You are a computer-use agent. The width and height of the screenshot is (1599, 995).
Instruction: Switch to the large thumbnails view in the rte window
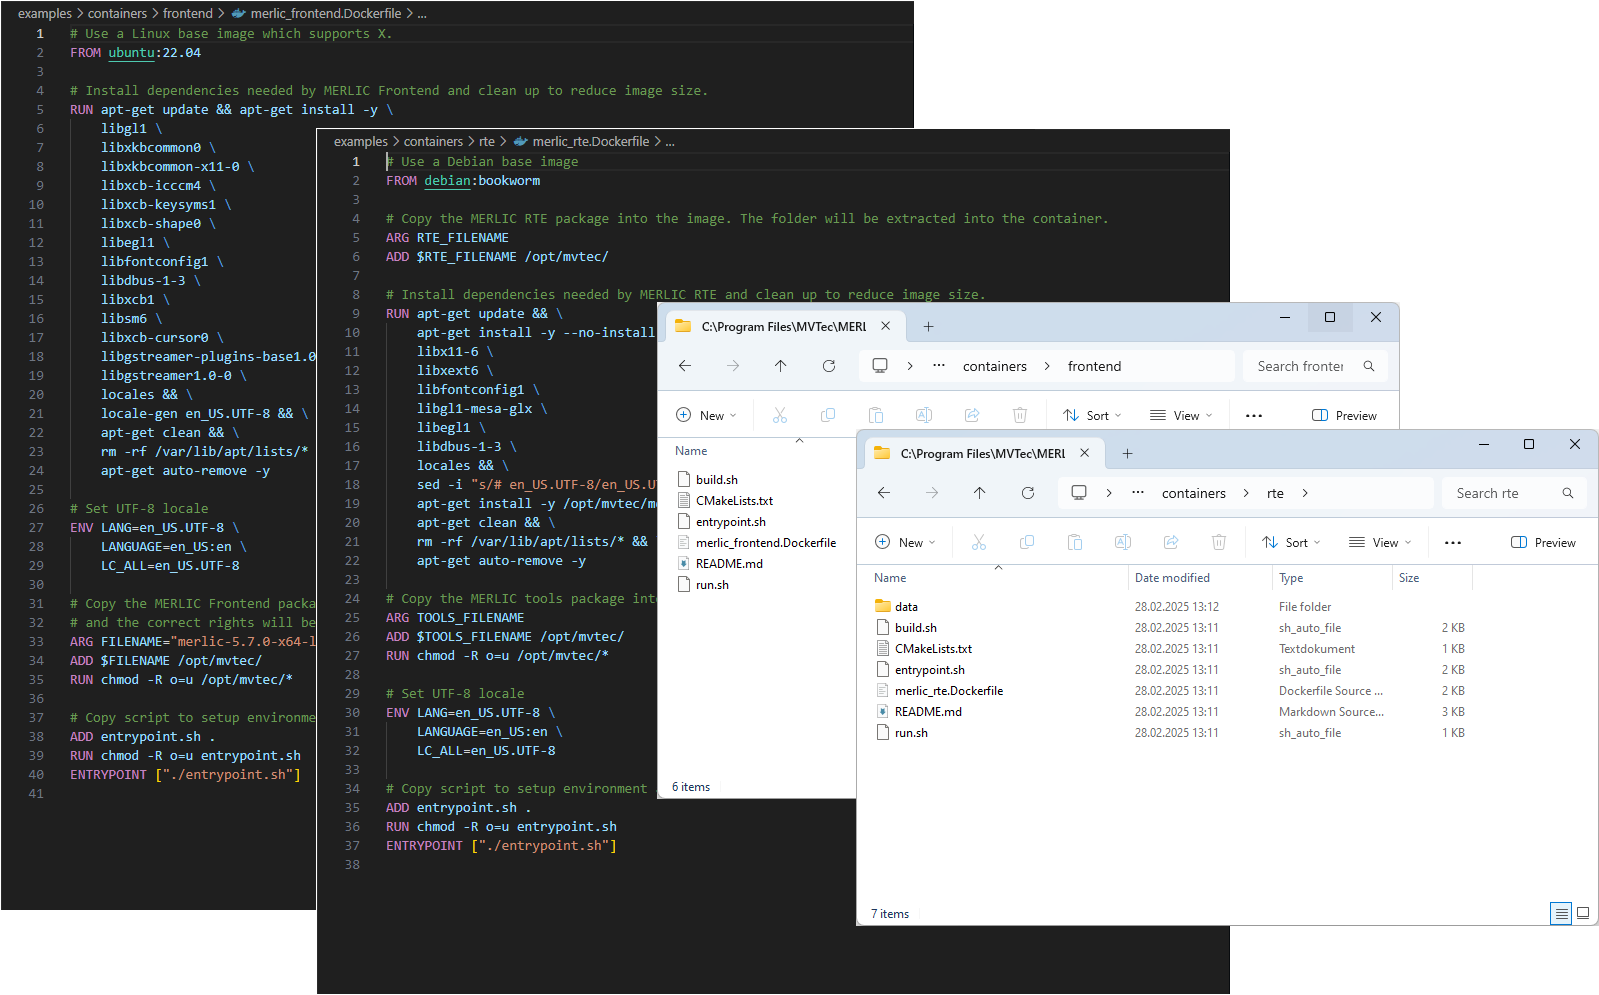click(1583, 913)
